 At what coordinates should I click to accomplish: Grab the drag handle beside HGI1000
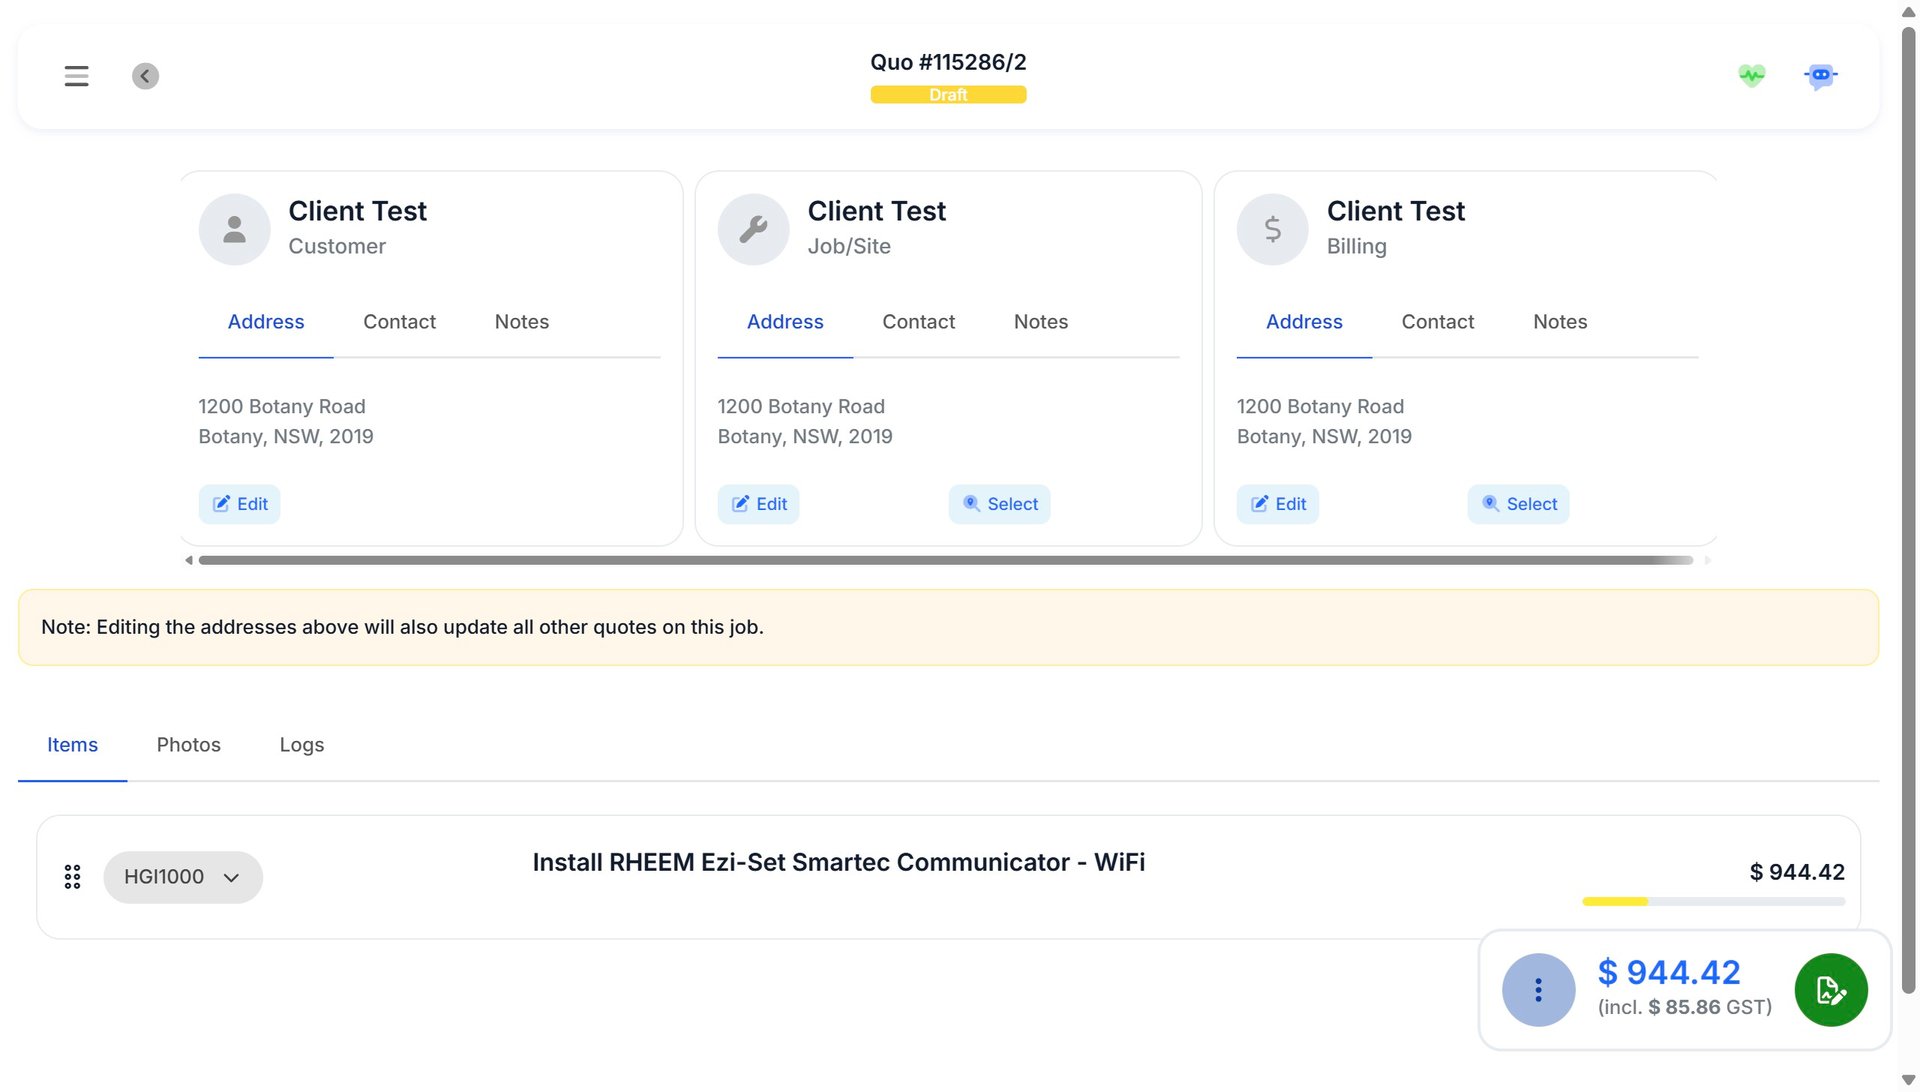coord(72,877)
